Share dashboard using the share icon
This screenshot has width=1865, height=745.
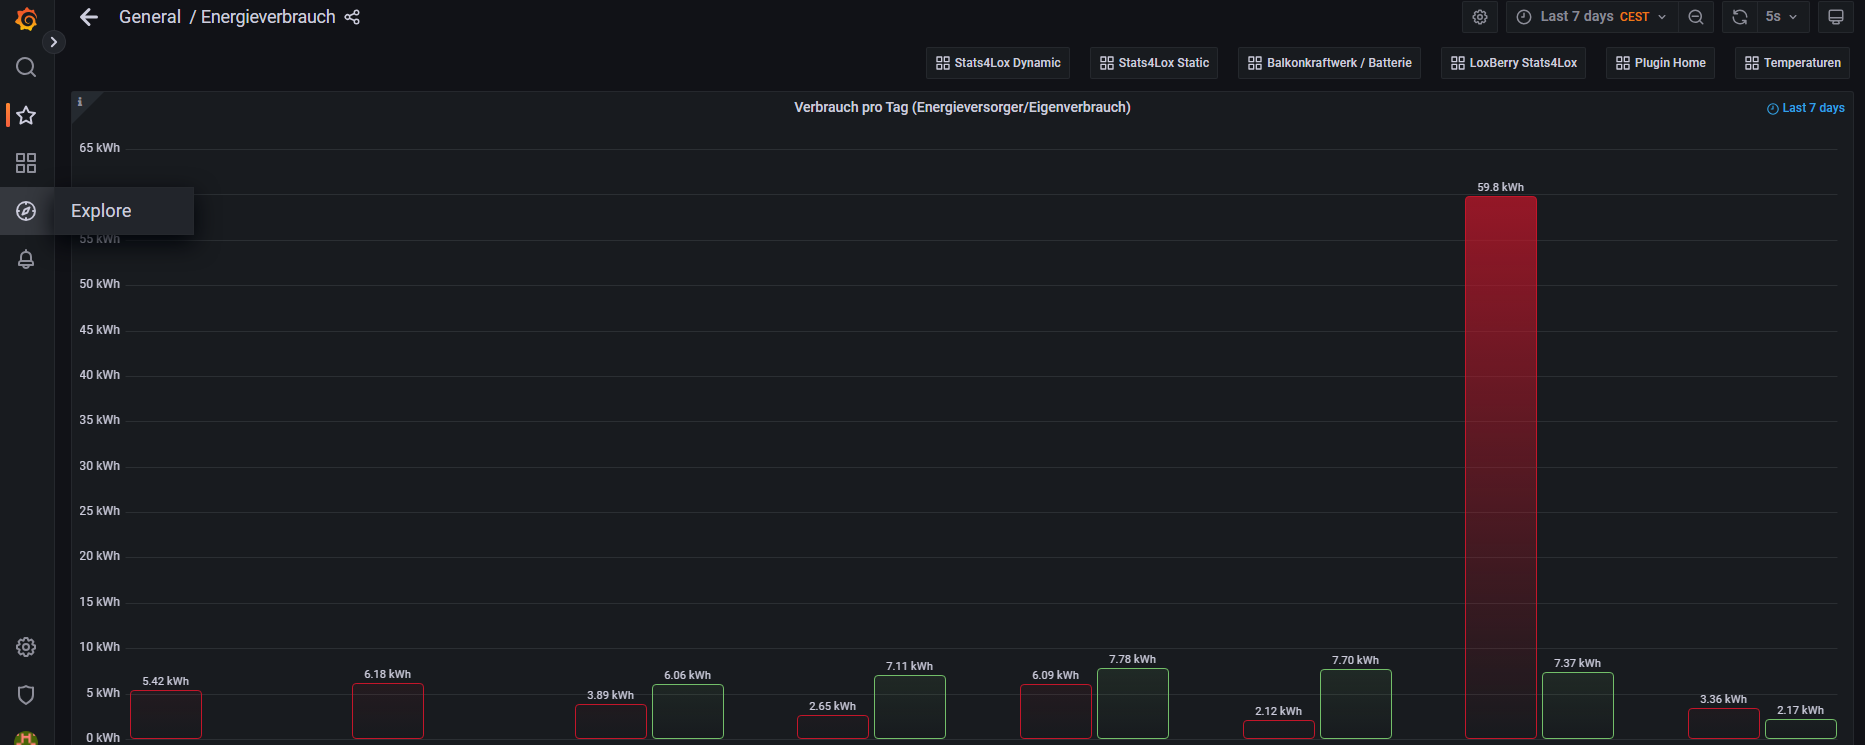pyautogui.click(x=352, y=17)
